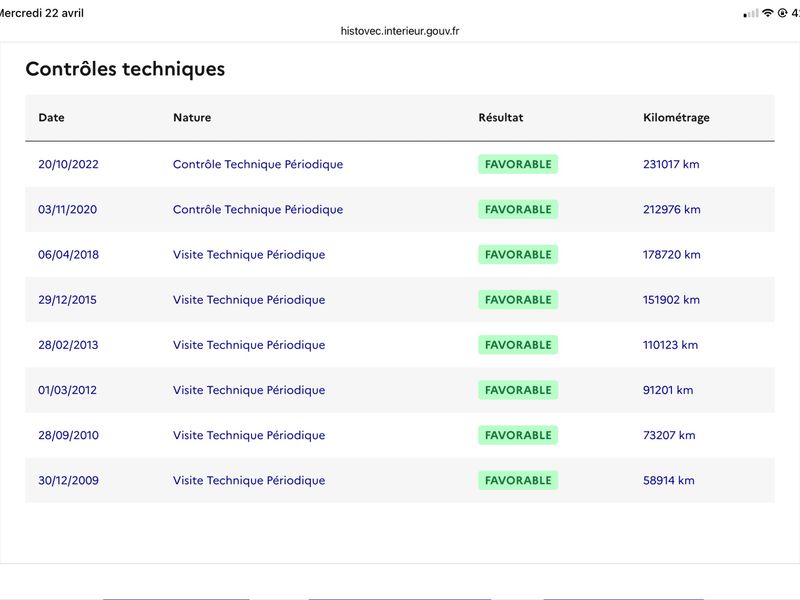Select the Date column header
The width and height of the screenshot is (800, 600).
pos(51,117)
